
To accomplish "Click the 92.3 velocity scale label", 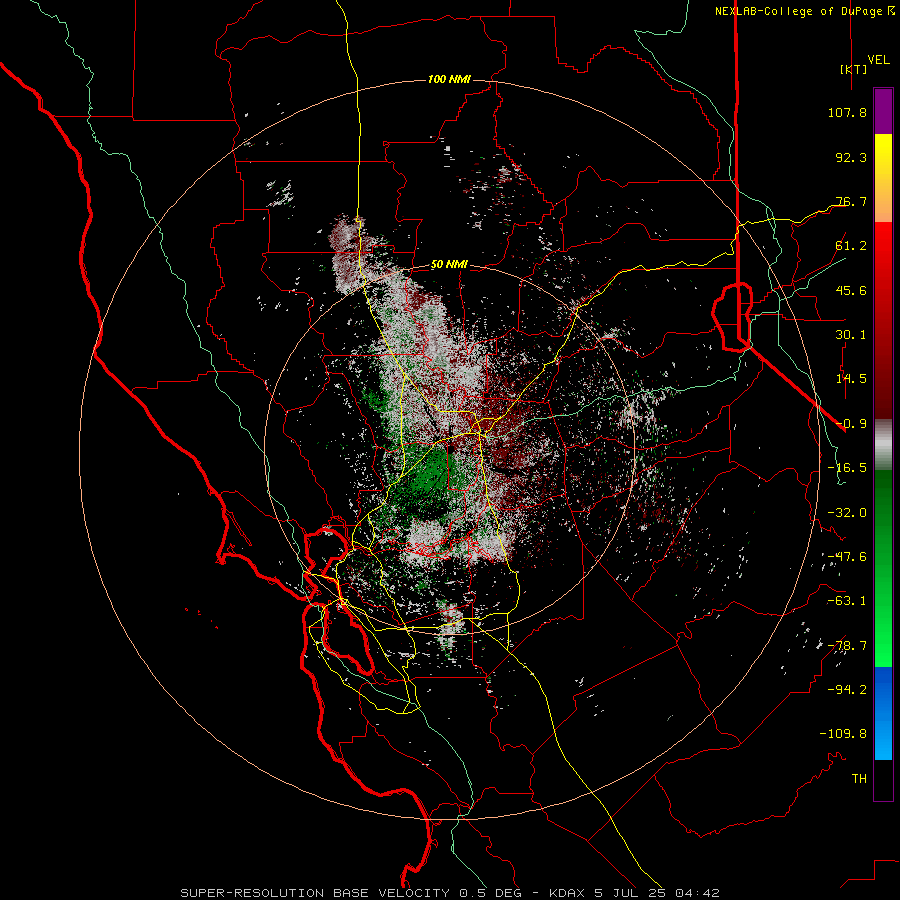I will pos(851,157).
